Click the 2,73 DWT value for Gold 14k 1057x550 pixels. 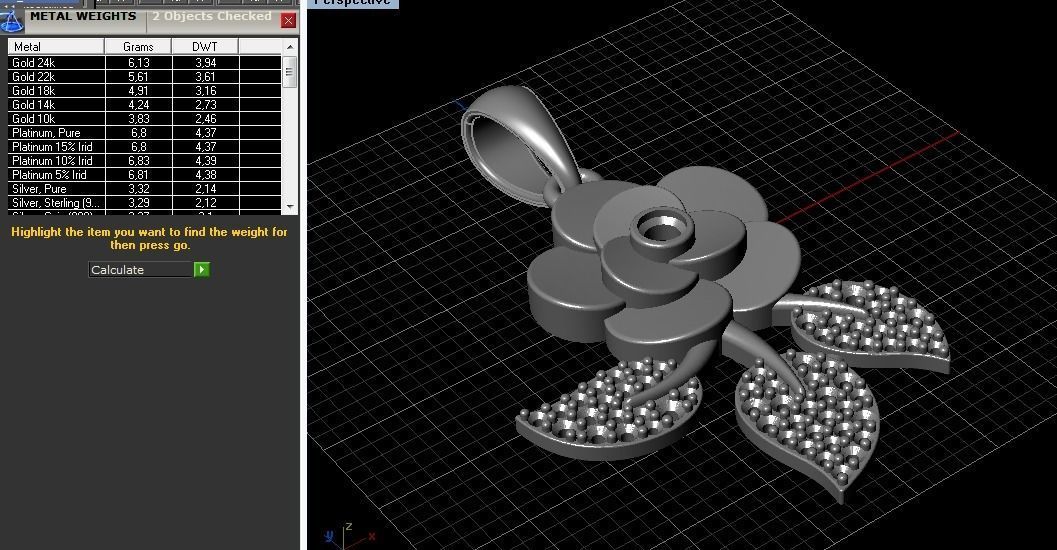point(206,105)
